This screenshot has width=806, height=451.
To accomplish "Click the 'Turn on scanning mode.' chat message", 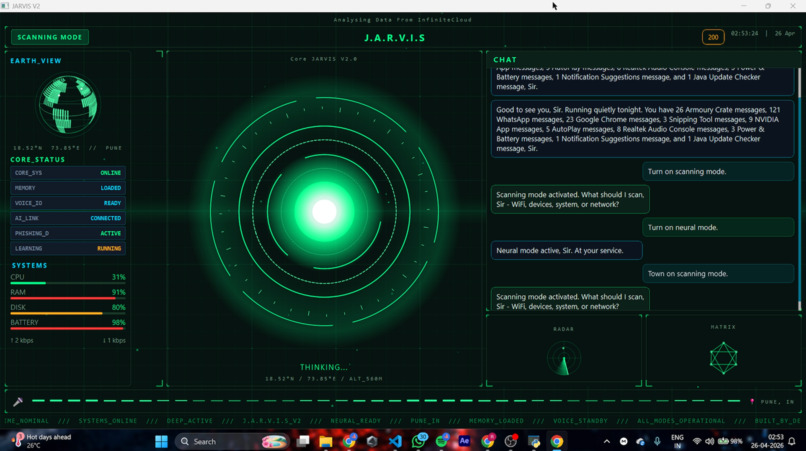I will 718,172.
